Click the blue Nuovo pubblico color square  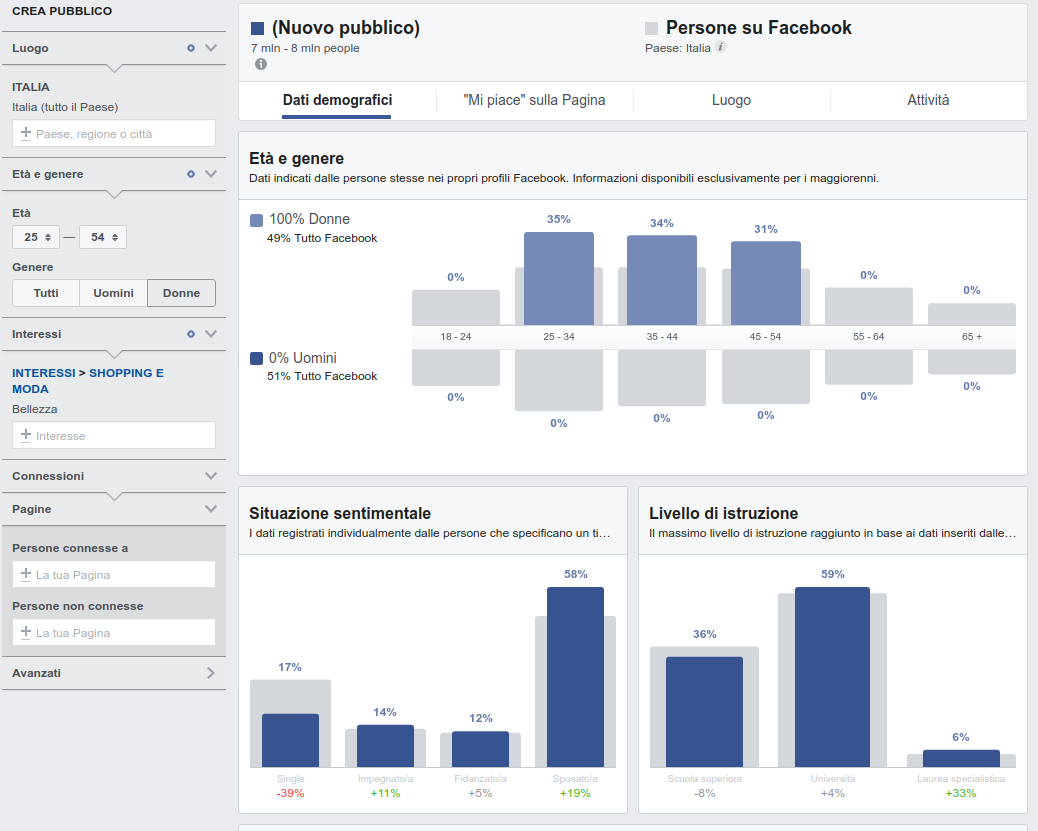pyautogui.click(x=258, y=28)
